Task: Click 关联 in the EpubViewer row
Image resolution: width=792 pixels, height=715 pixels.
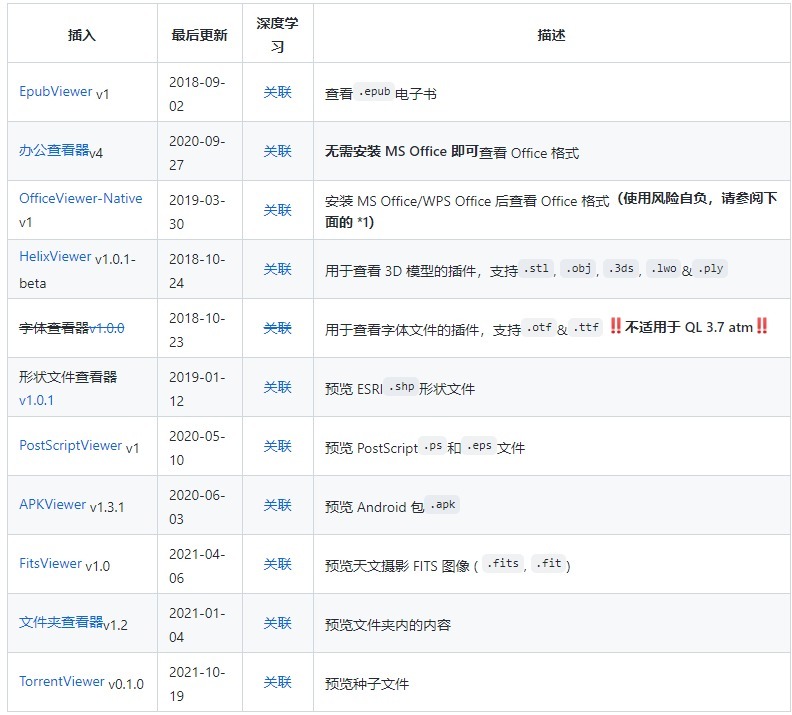Action: pos(277,92)
